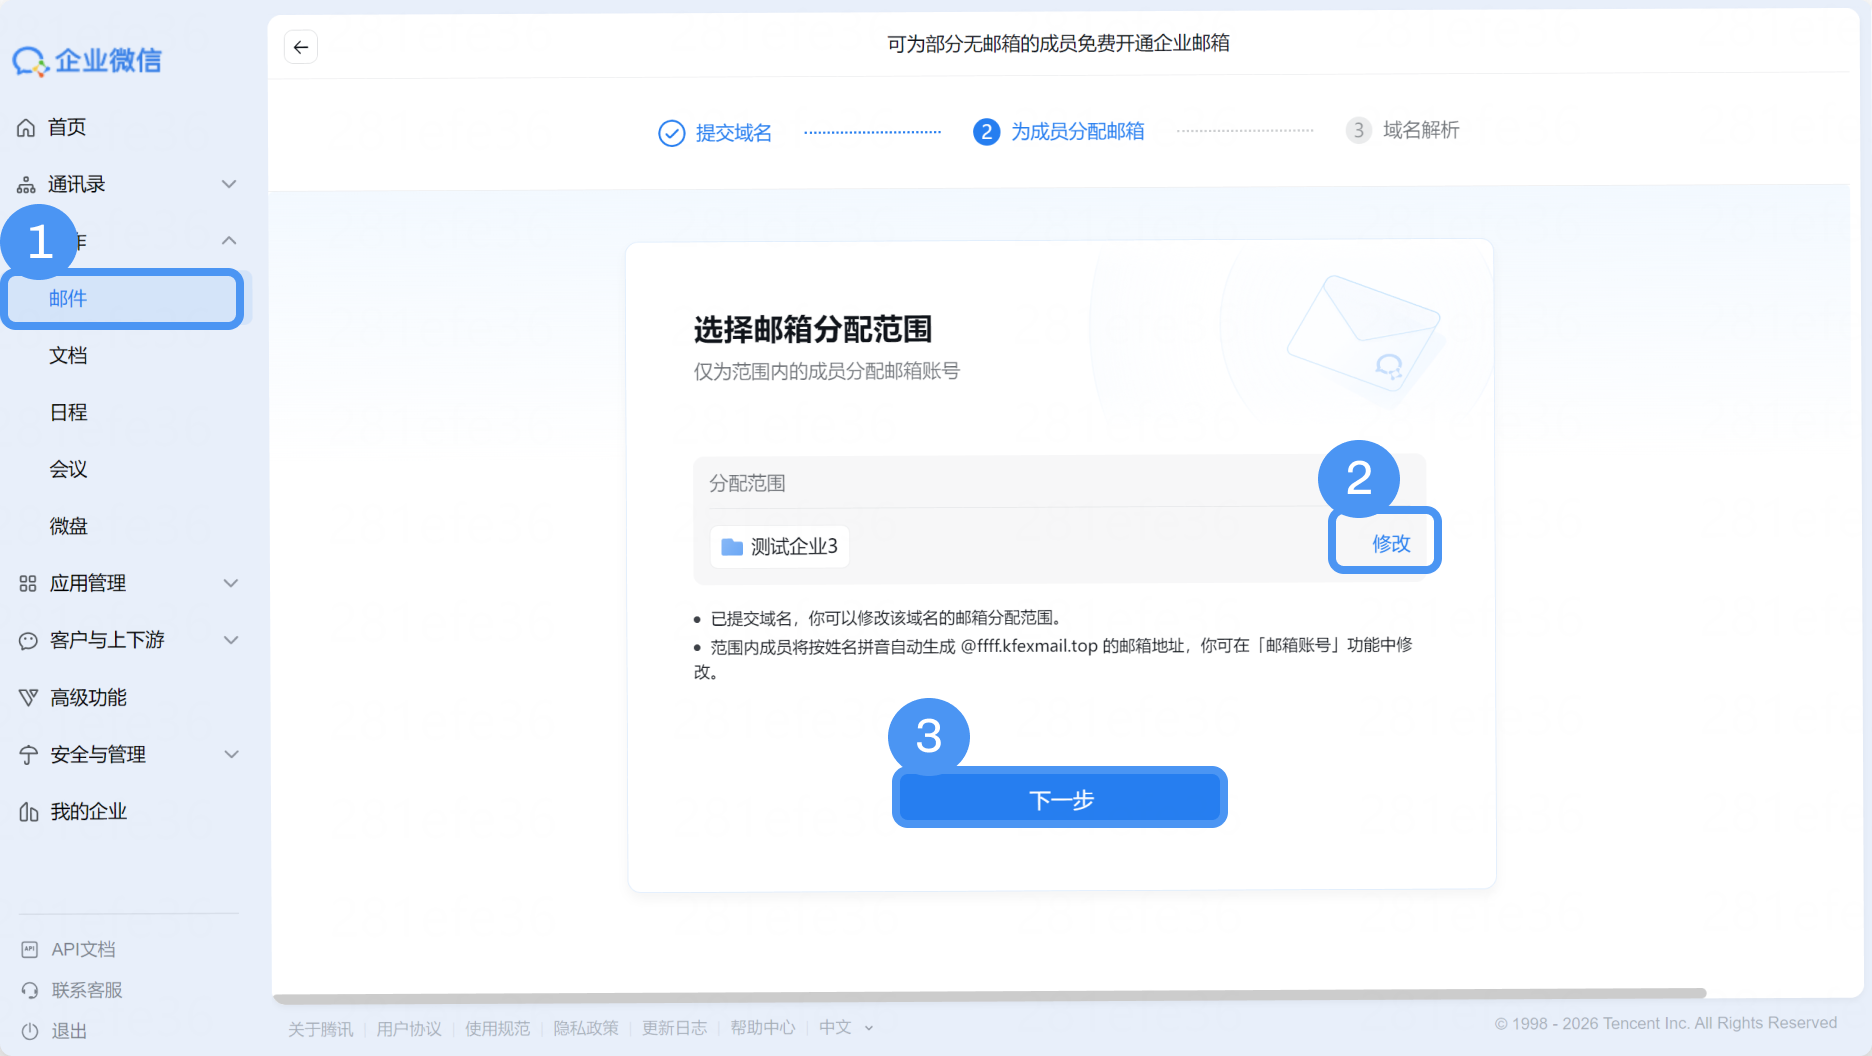Click the 下一步 button
Screen dimensions: 1872x1056
point(1060,799)
